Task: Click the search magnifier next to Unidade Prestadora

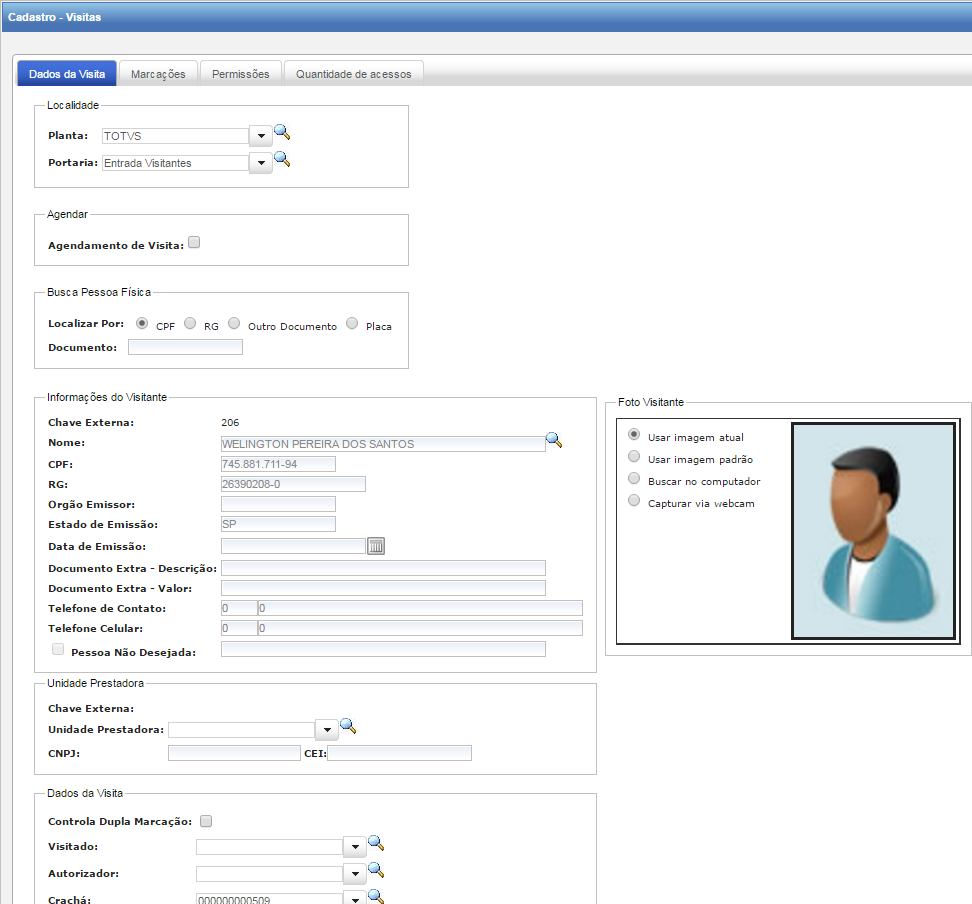Action: (x=348, y=726)
